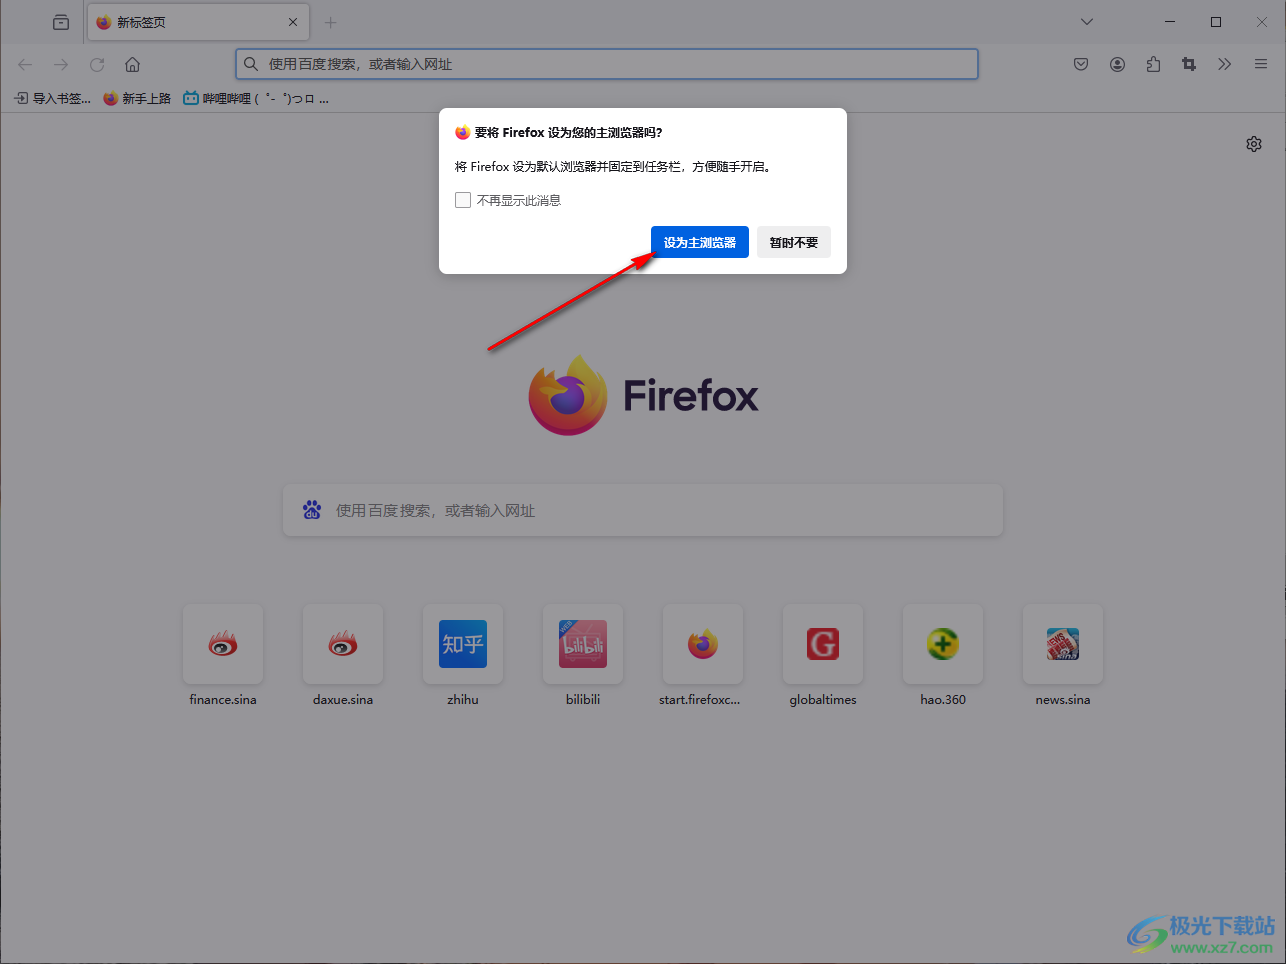The image size is (1286, 964).
Task: Open the 哔哩哔哩 bookmark
Action: pyautogui.click(x=256, y=99)
